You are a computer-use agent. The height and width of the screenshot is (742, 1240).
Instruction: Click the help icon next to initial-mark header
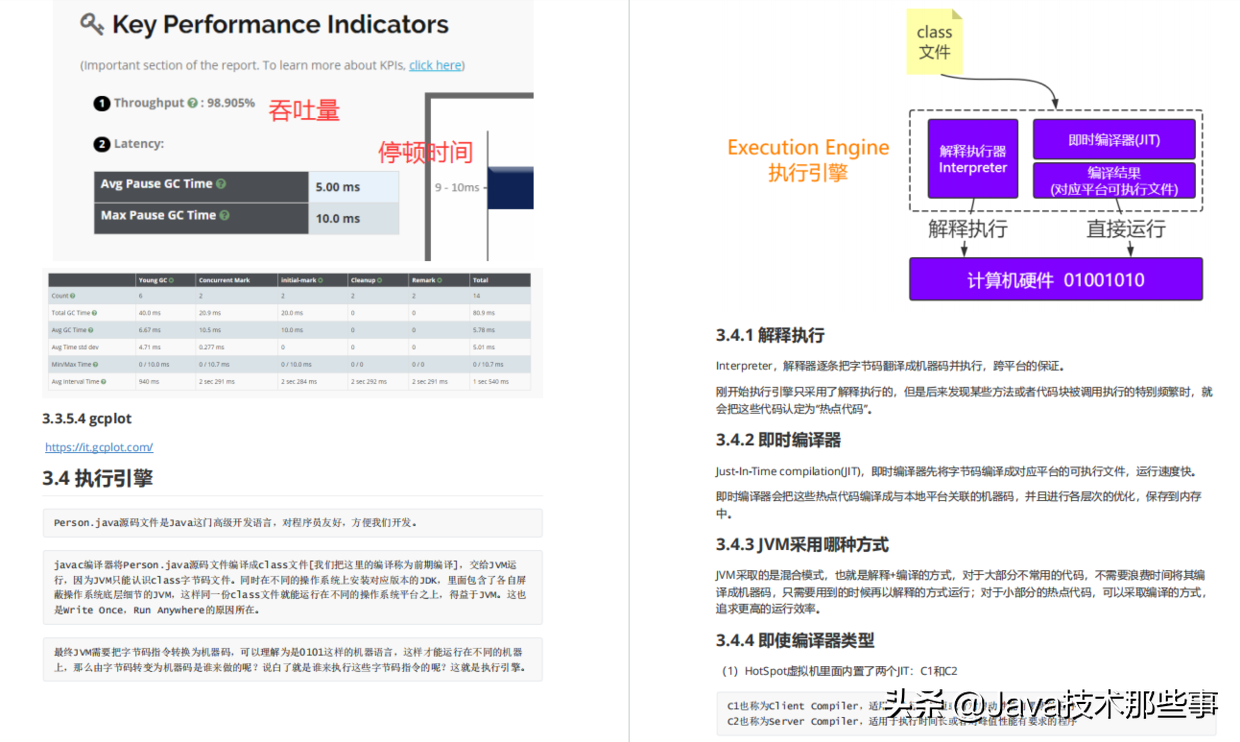point(318,280)
